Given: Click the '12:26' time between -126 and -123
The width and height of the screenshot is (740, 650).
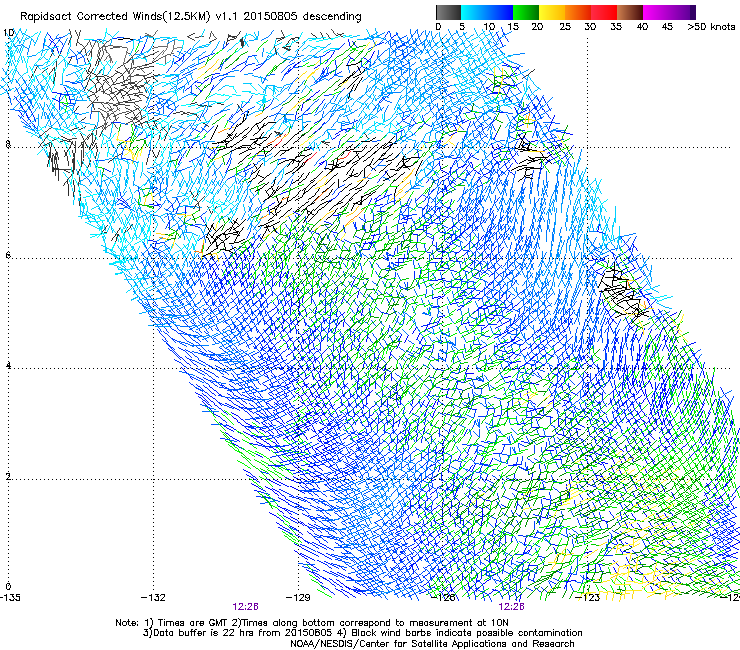Looking at the screenshot, I should point(512,607).
